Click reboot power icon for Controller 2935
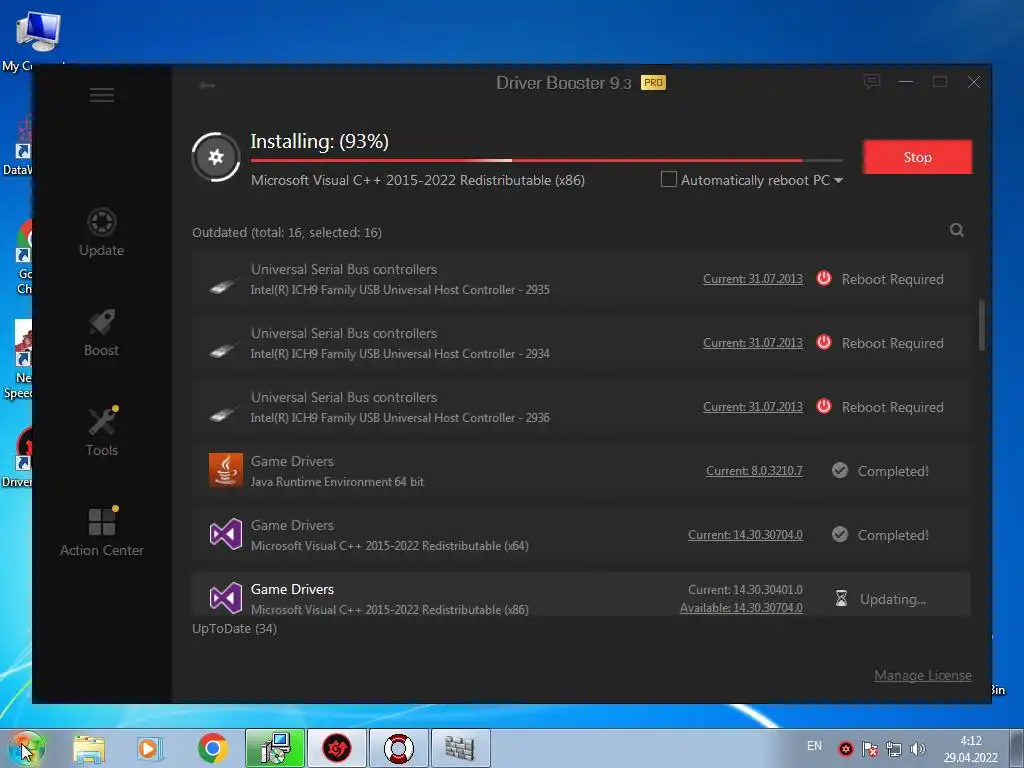Viewport: 1024px width, 768px height. [x=824, y=278]
